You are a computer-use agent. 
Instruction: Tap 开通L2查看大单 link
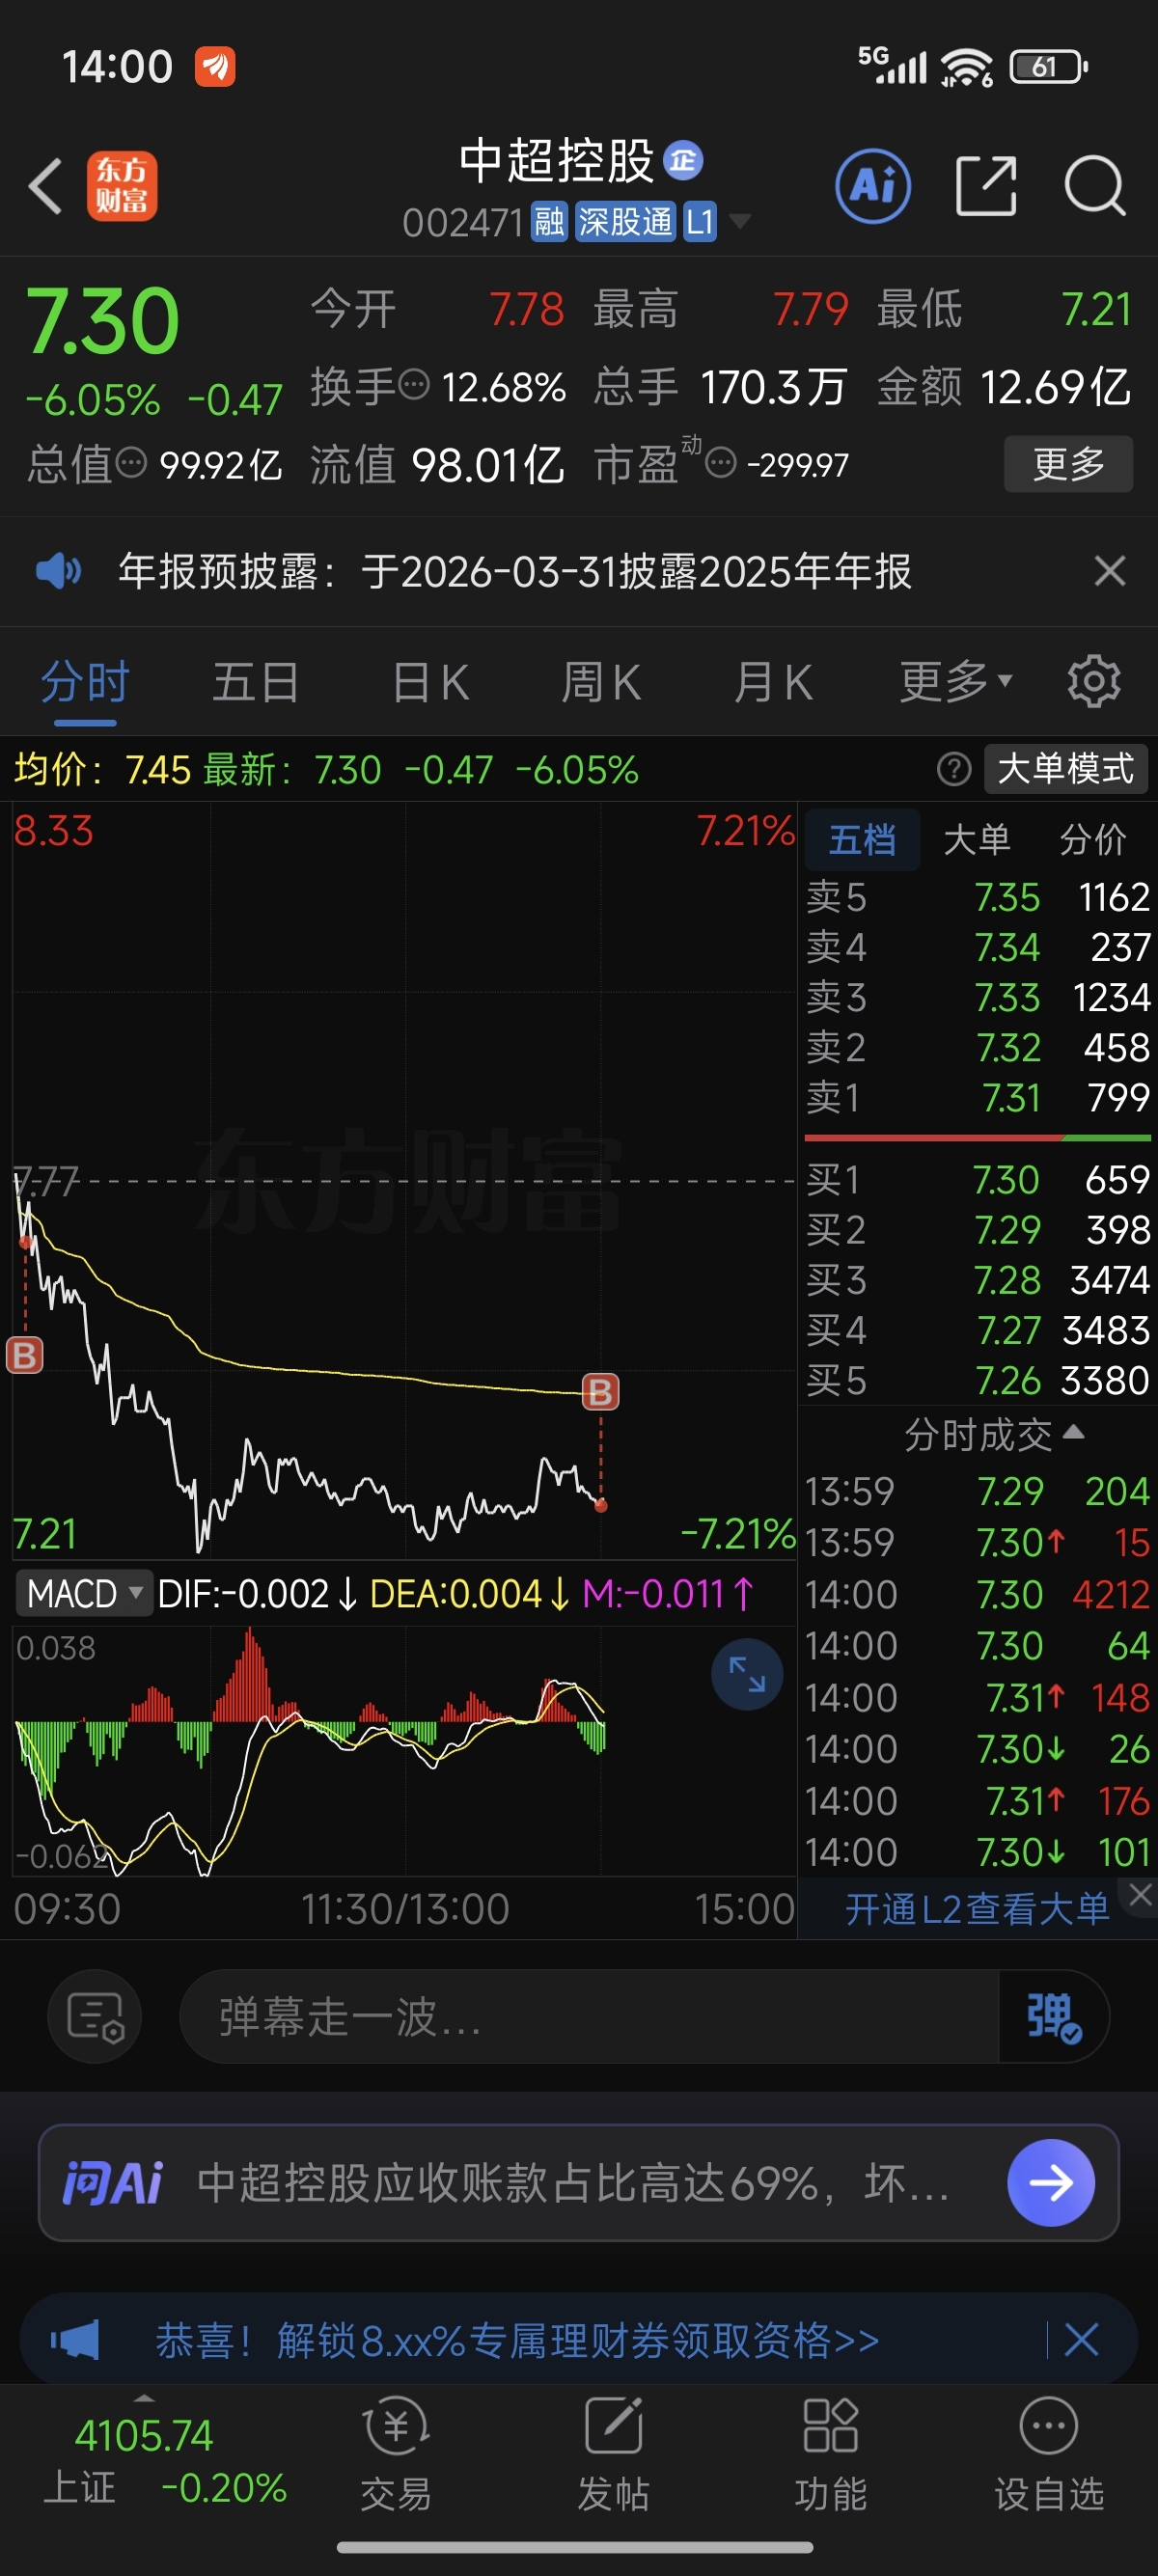[x=977, y=1909]
